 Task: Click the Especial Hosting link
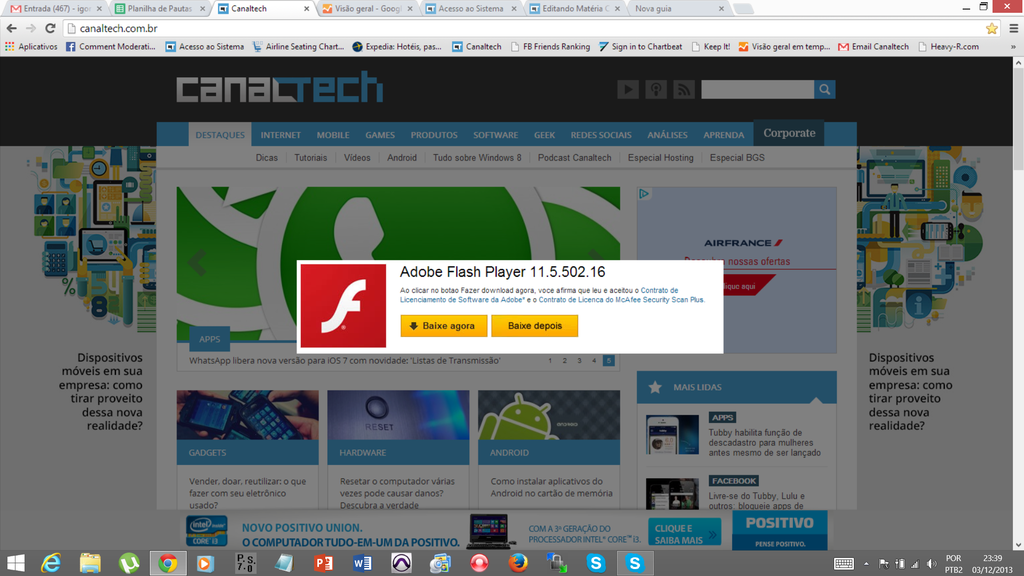coord(660,157)
